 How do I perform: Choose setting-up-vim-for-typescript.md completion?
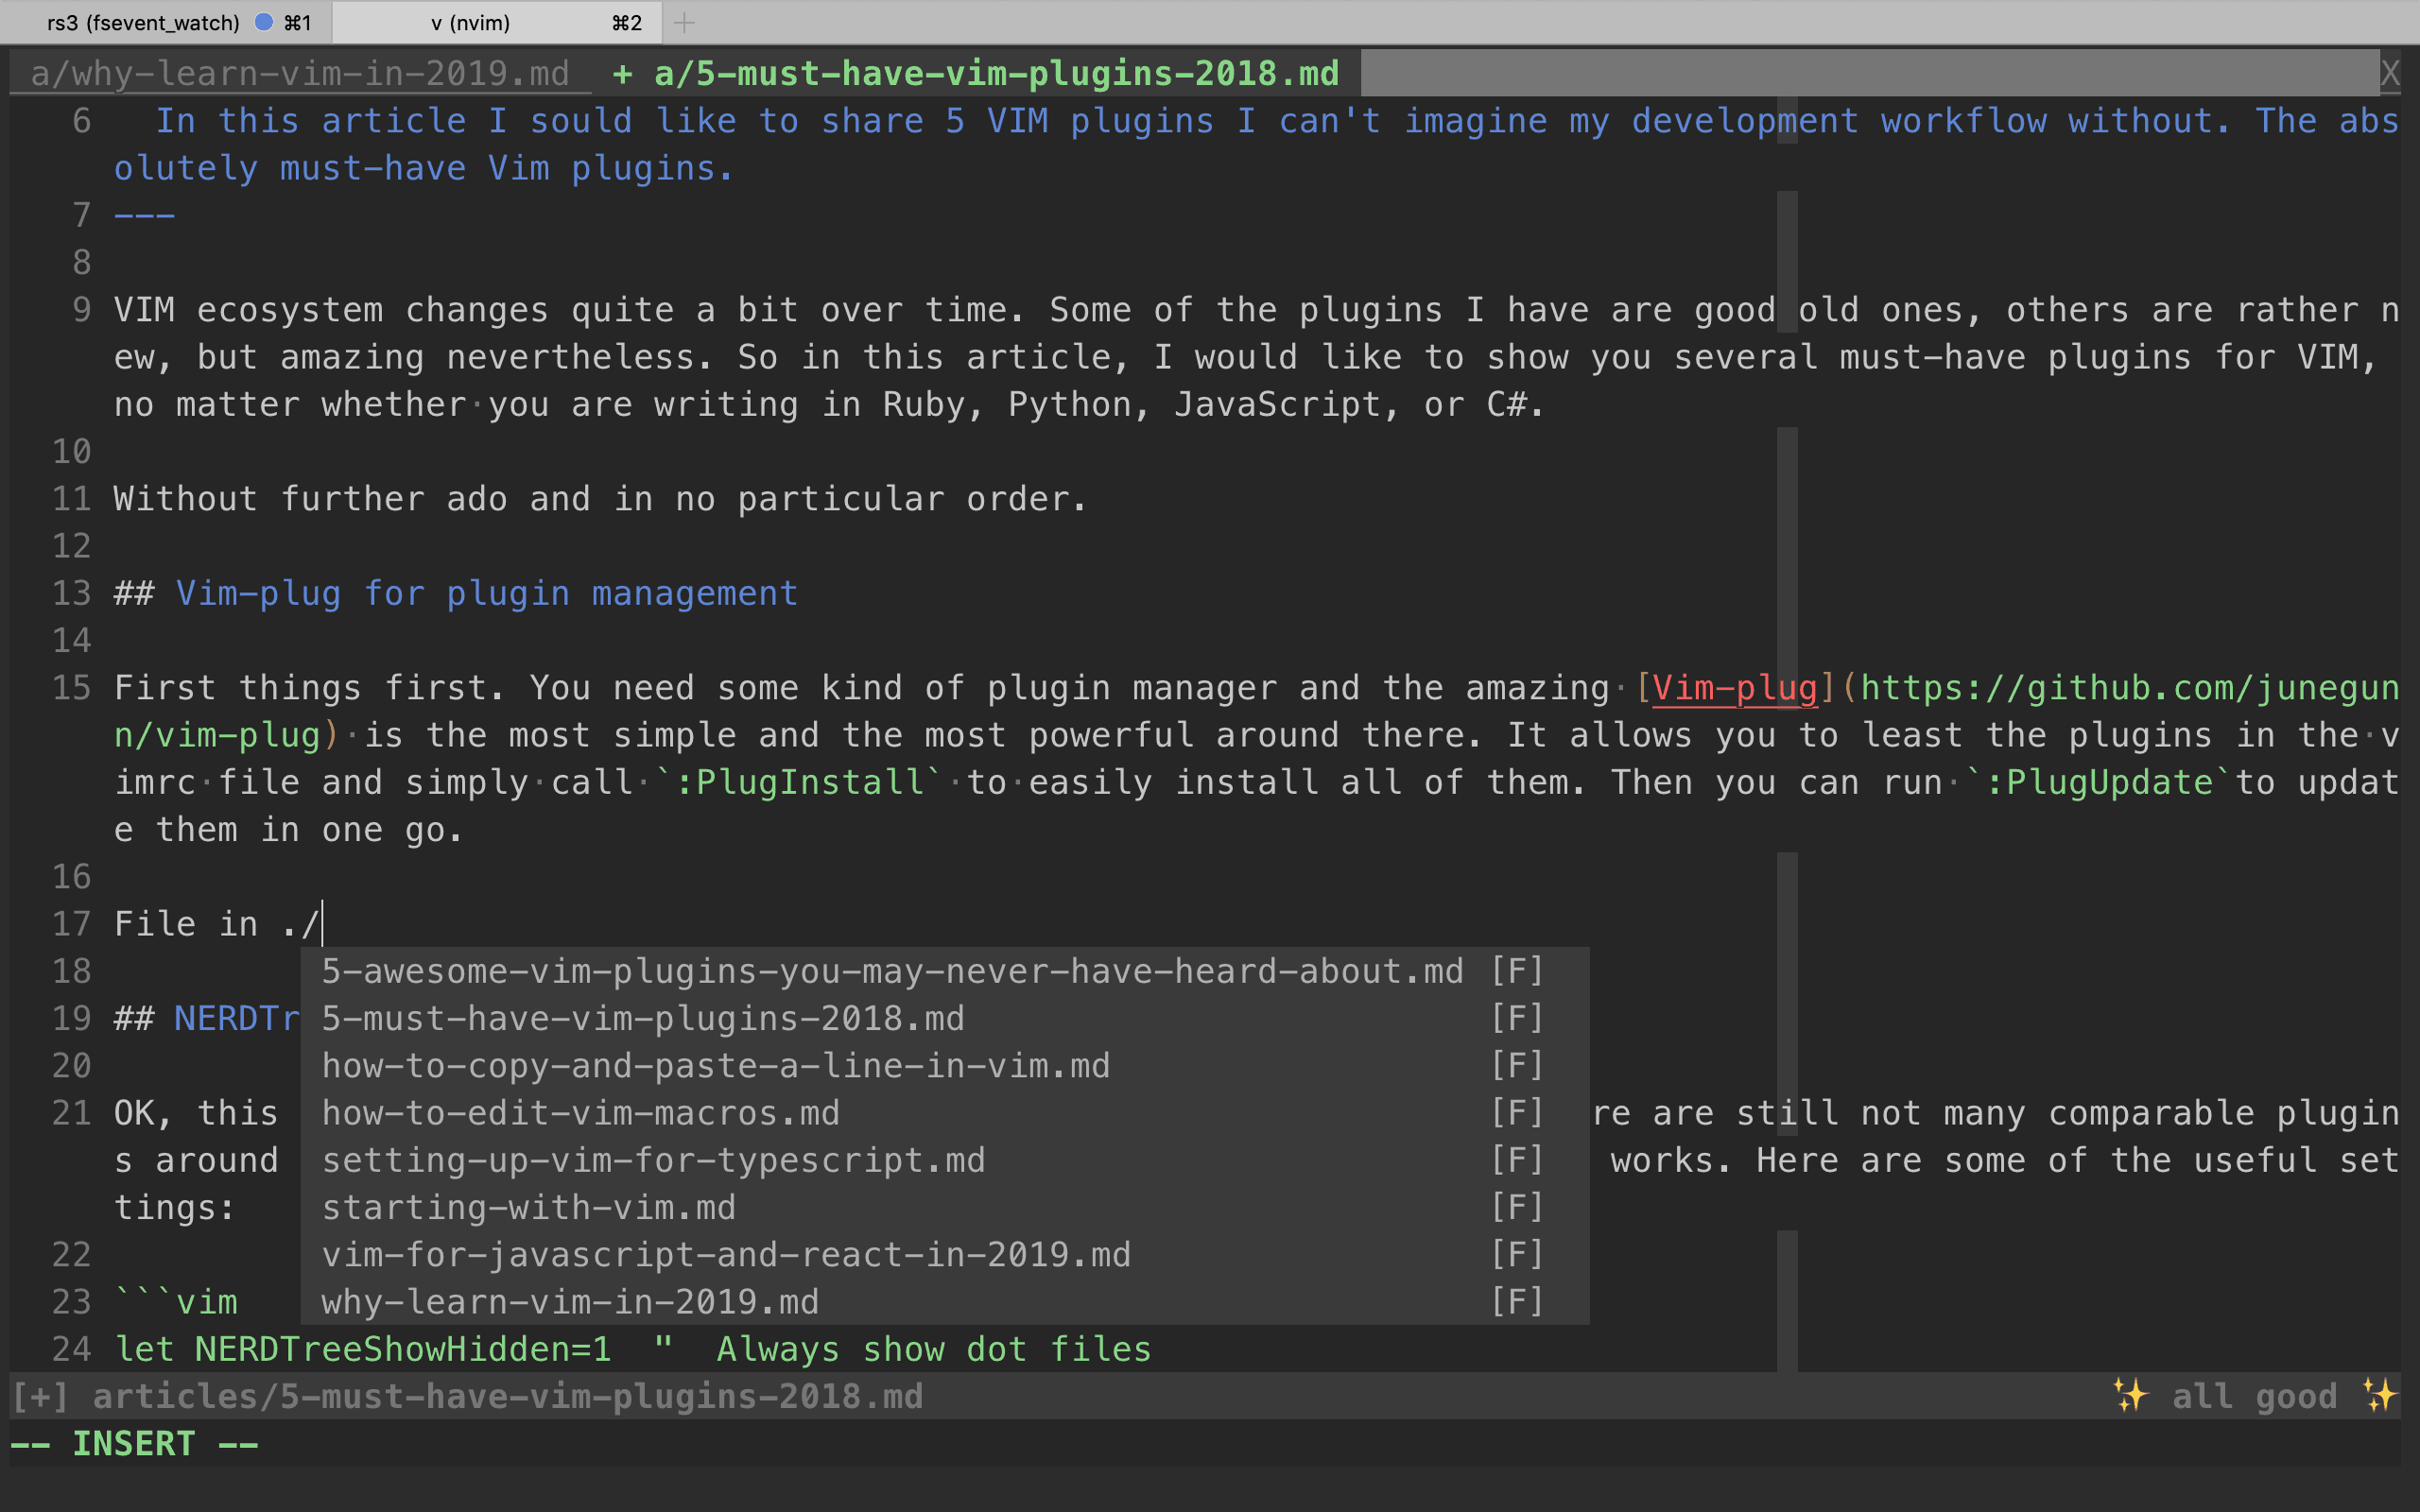click(x=653, y=1160)
